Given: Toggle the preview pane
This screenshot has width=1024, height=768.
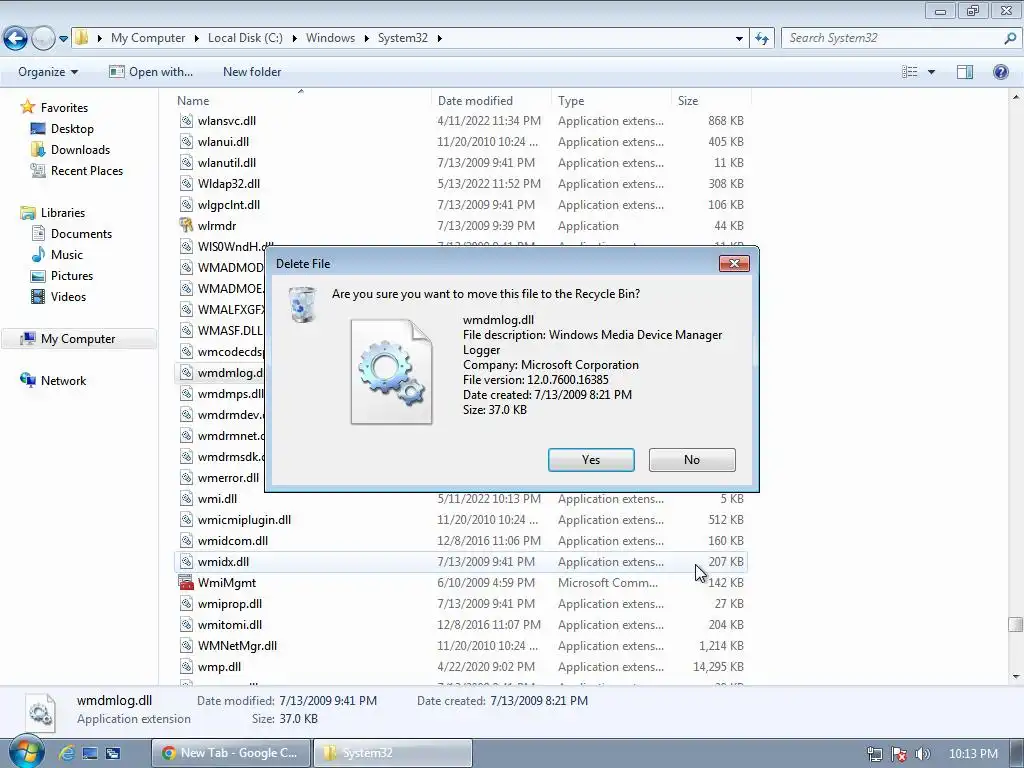Looking at the screenshot, I should [965, 72].
